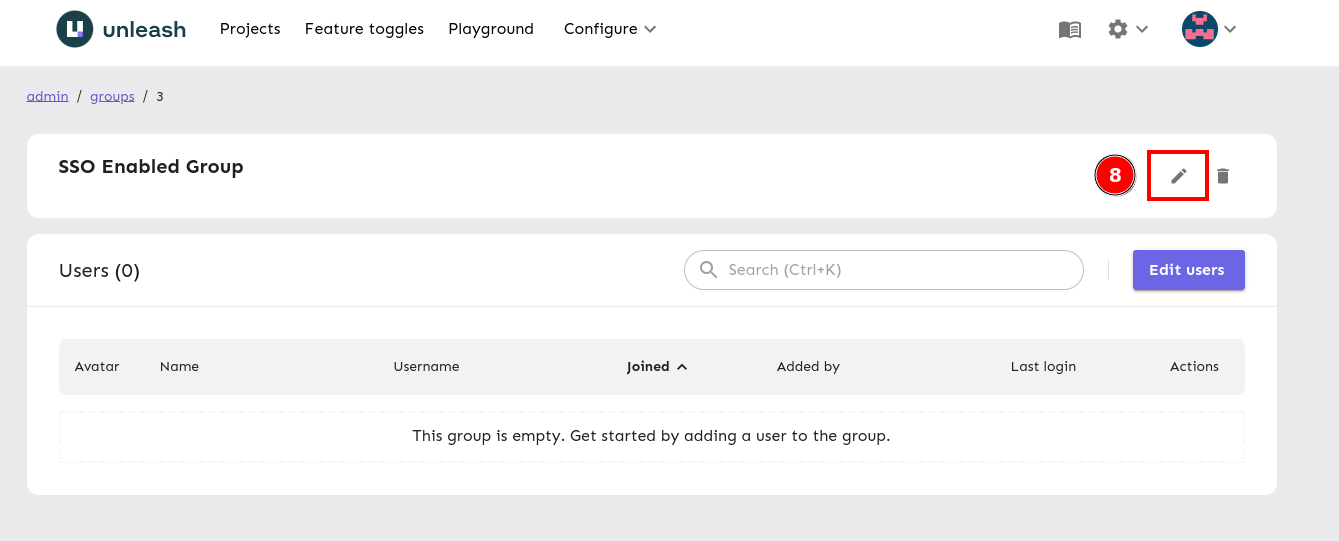Sort table by Last login column

(x=1043, y=367)
